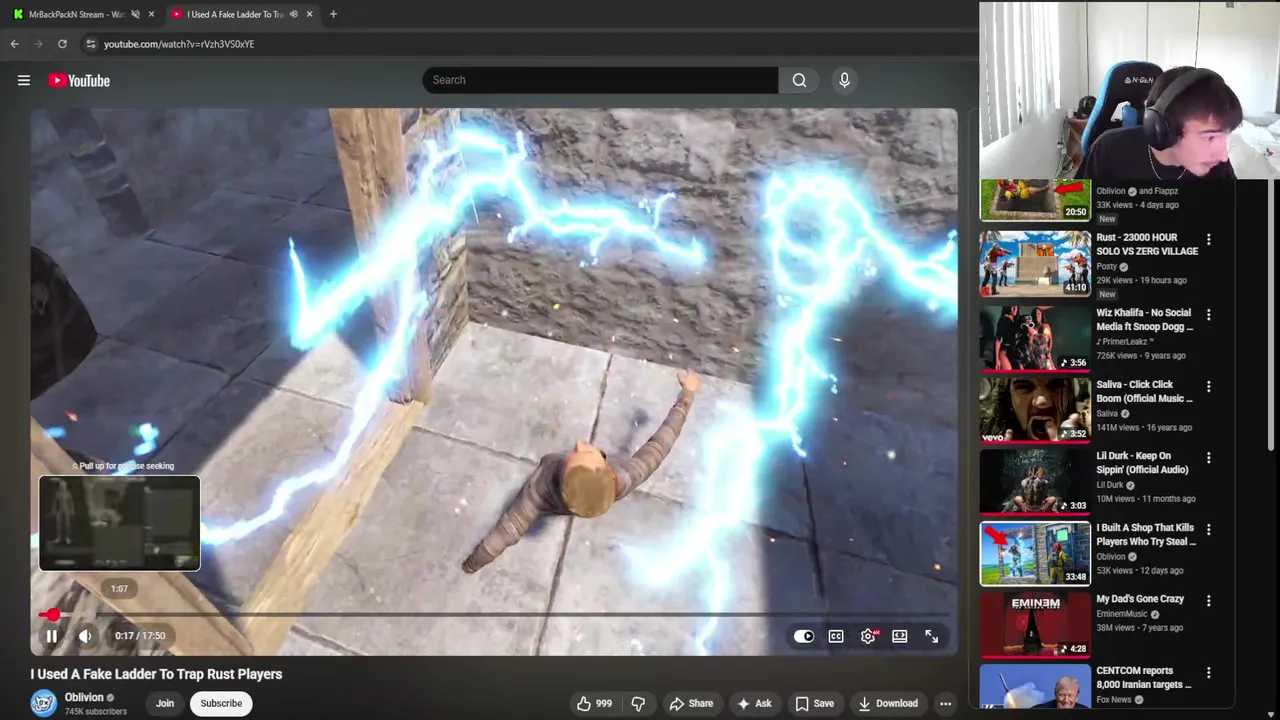
Task: Share the video
Action: pos(691,703)
